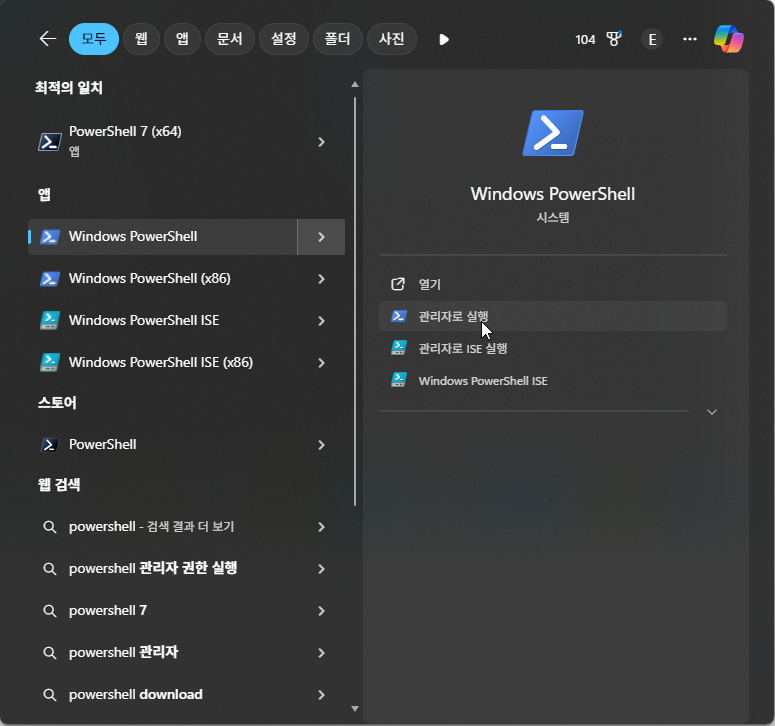Choose 관리자로 실행 to run as administrator
Viewport: 775px width, 726px height.
point(553,316)
